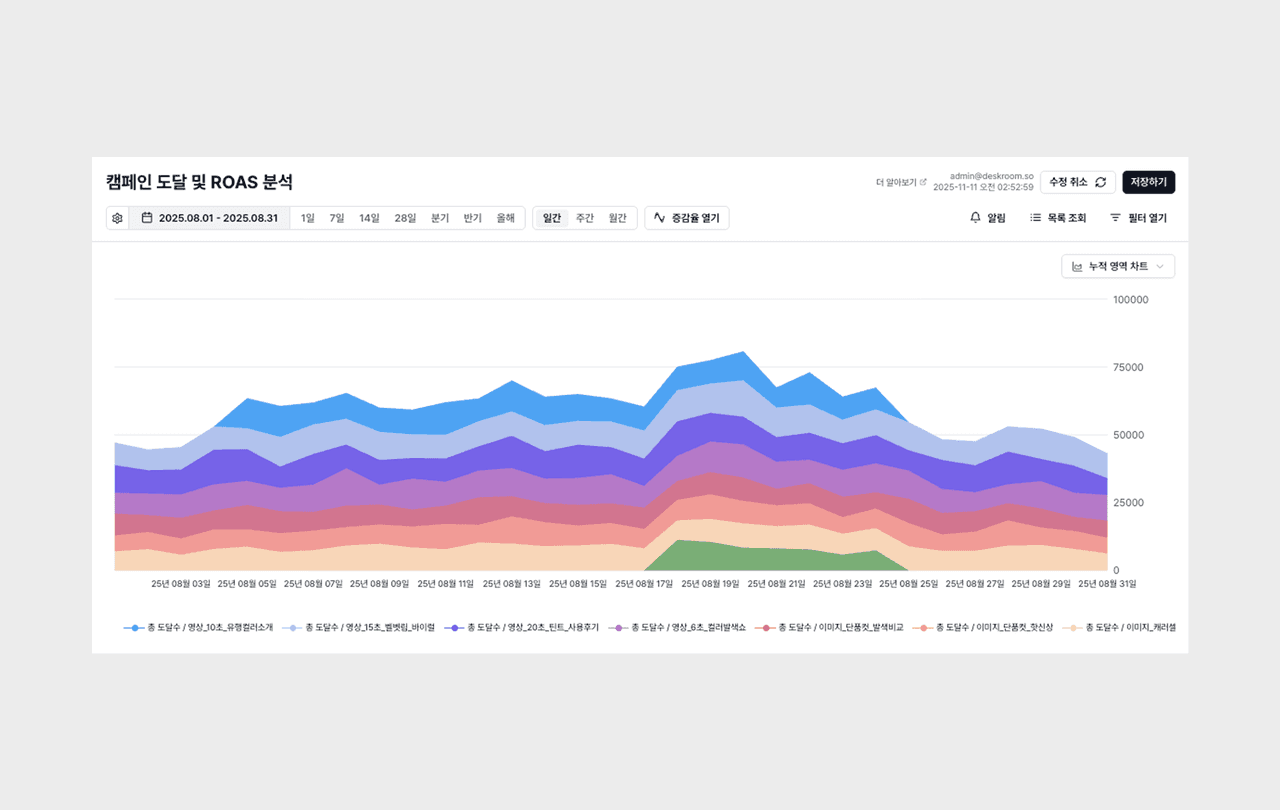Switch to the 월간 granularity tab

pyautogui.click(x=618, y=218)
